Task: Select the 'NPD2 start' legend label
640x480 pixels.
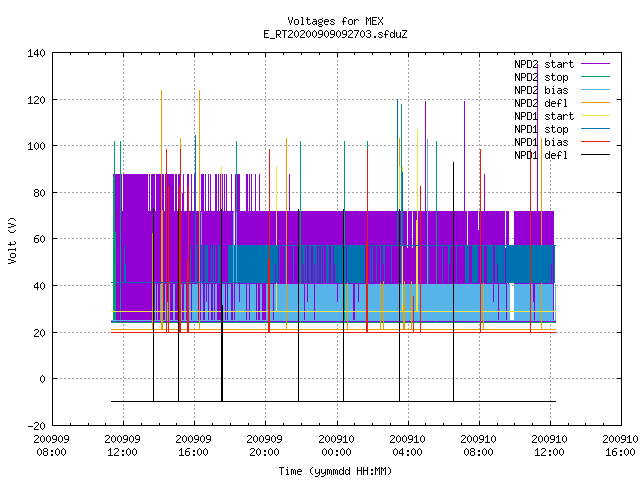Action: [x=544, y=64]
